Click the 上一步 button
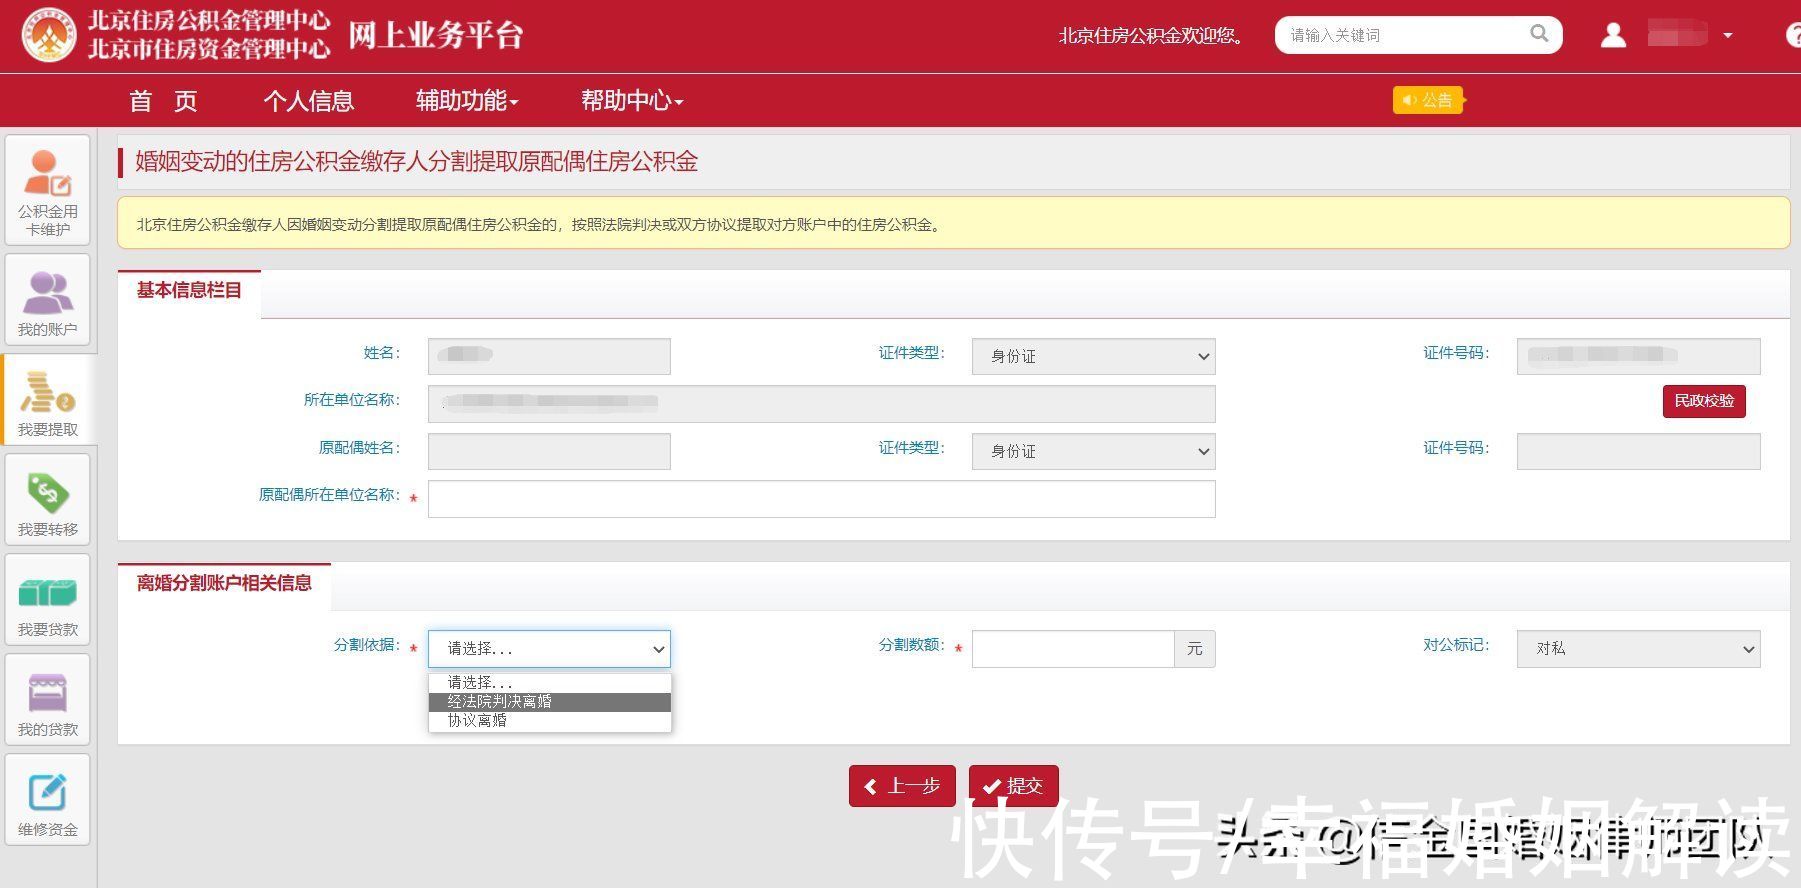This screenshot has width=1801, height=888. (902, 786)
